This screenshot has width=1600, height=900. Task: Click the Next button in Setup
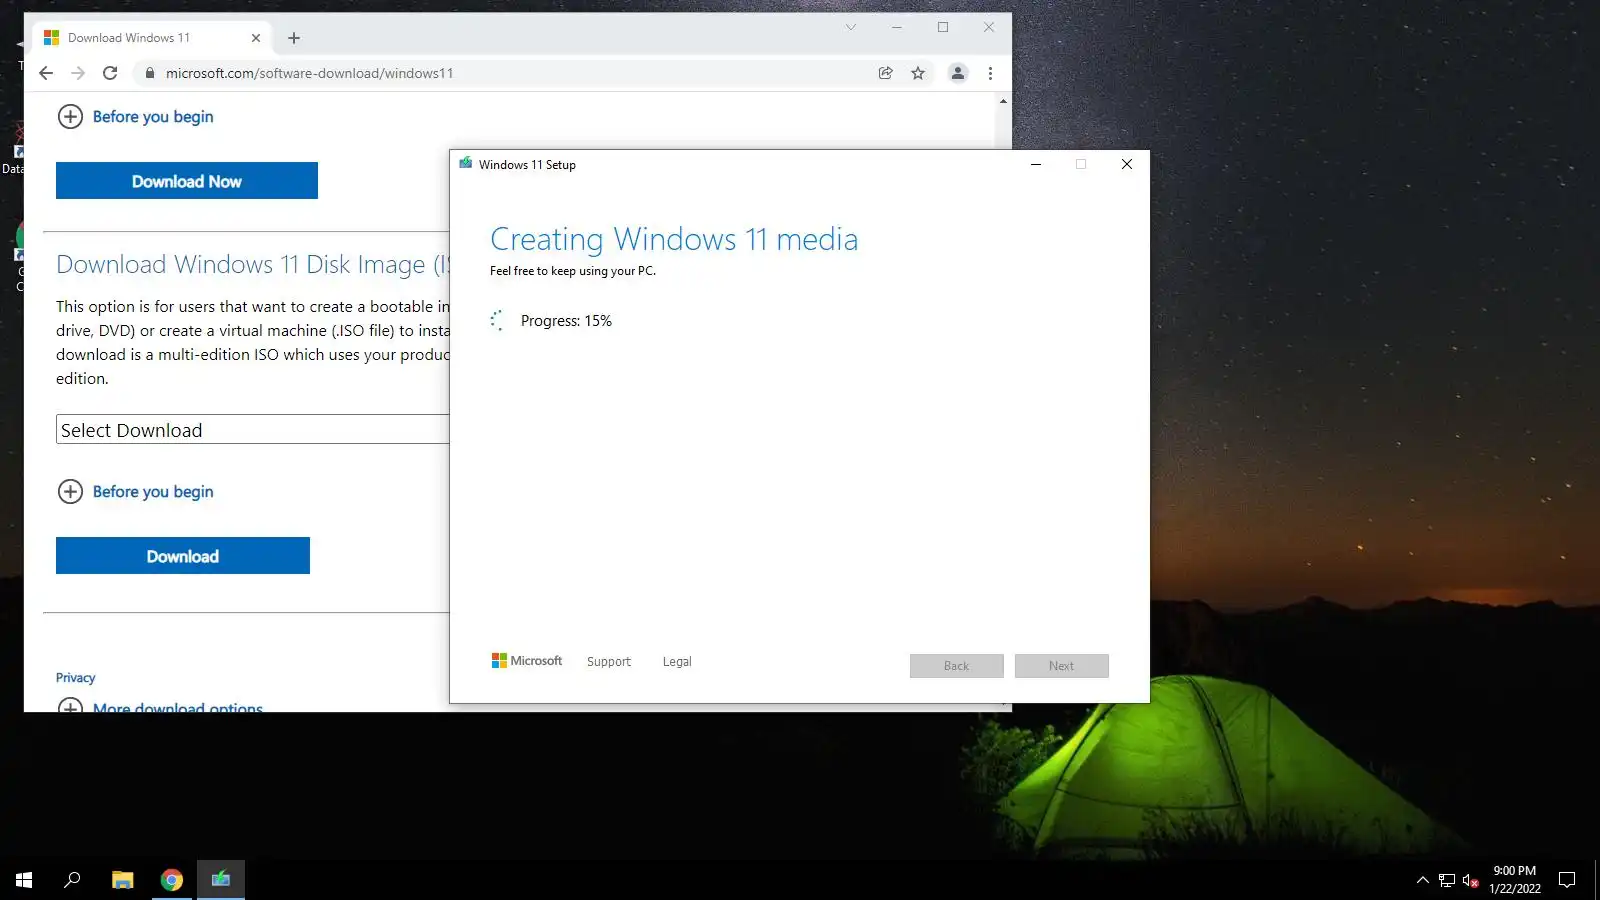[x=1062, y=666]
